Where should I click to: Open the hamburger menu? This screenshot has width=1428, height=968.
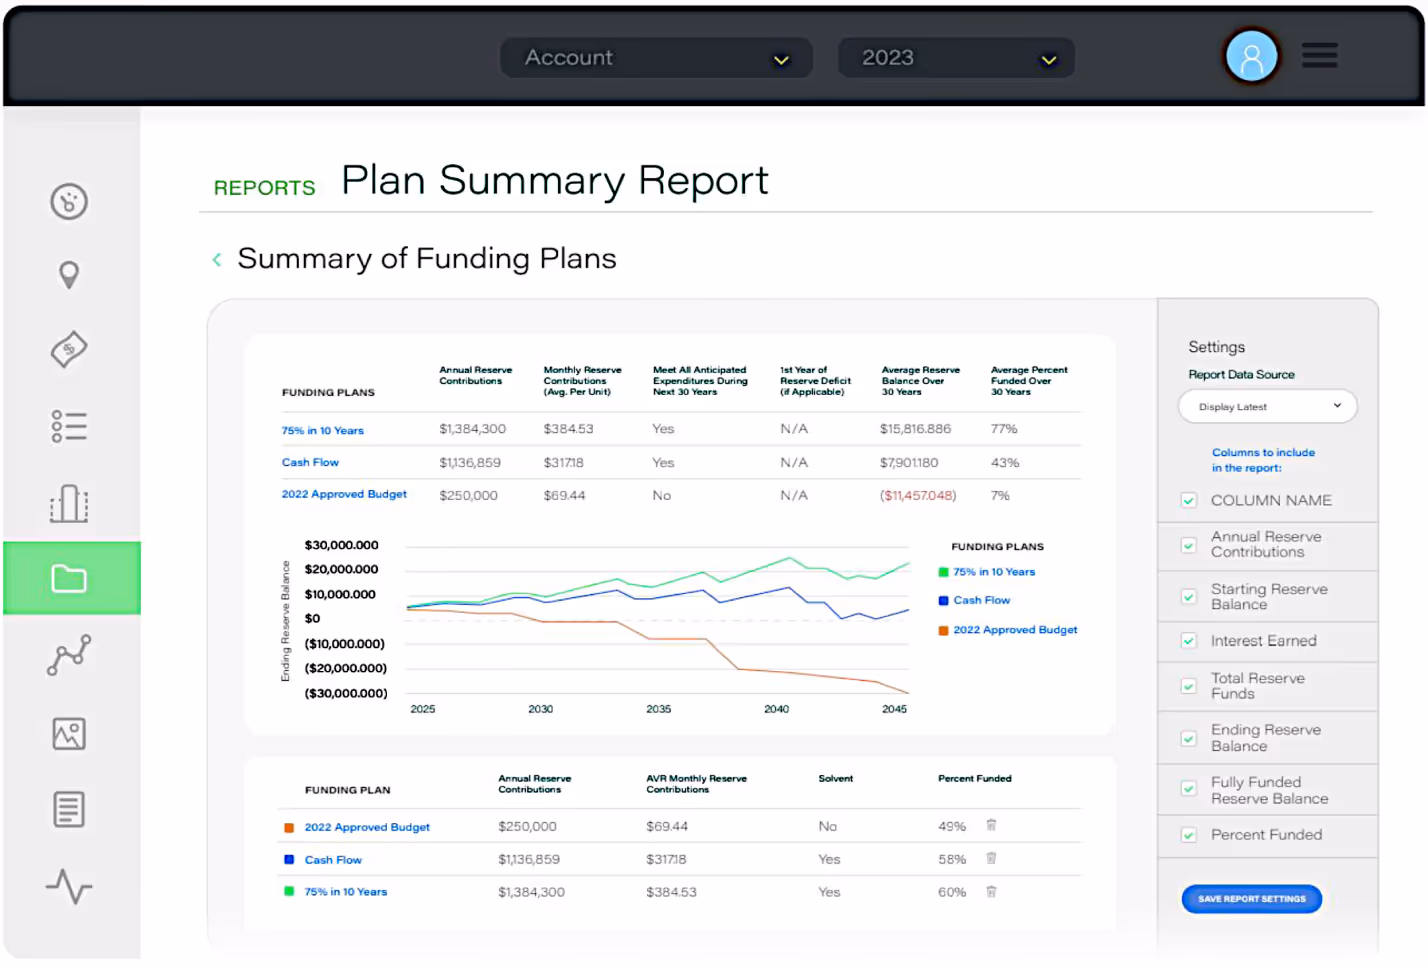coord(1319,56)
